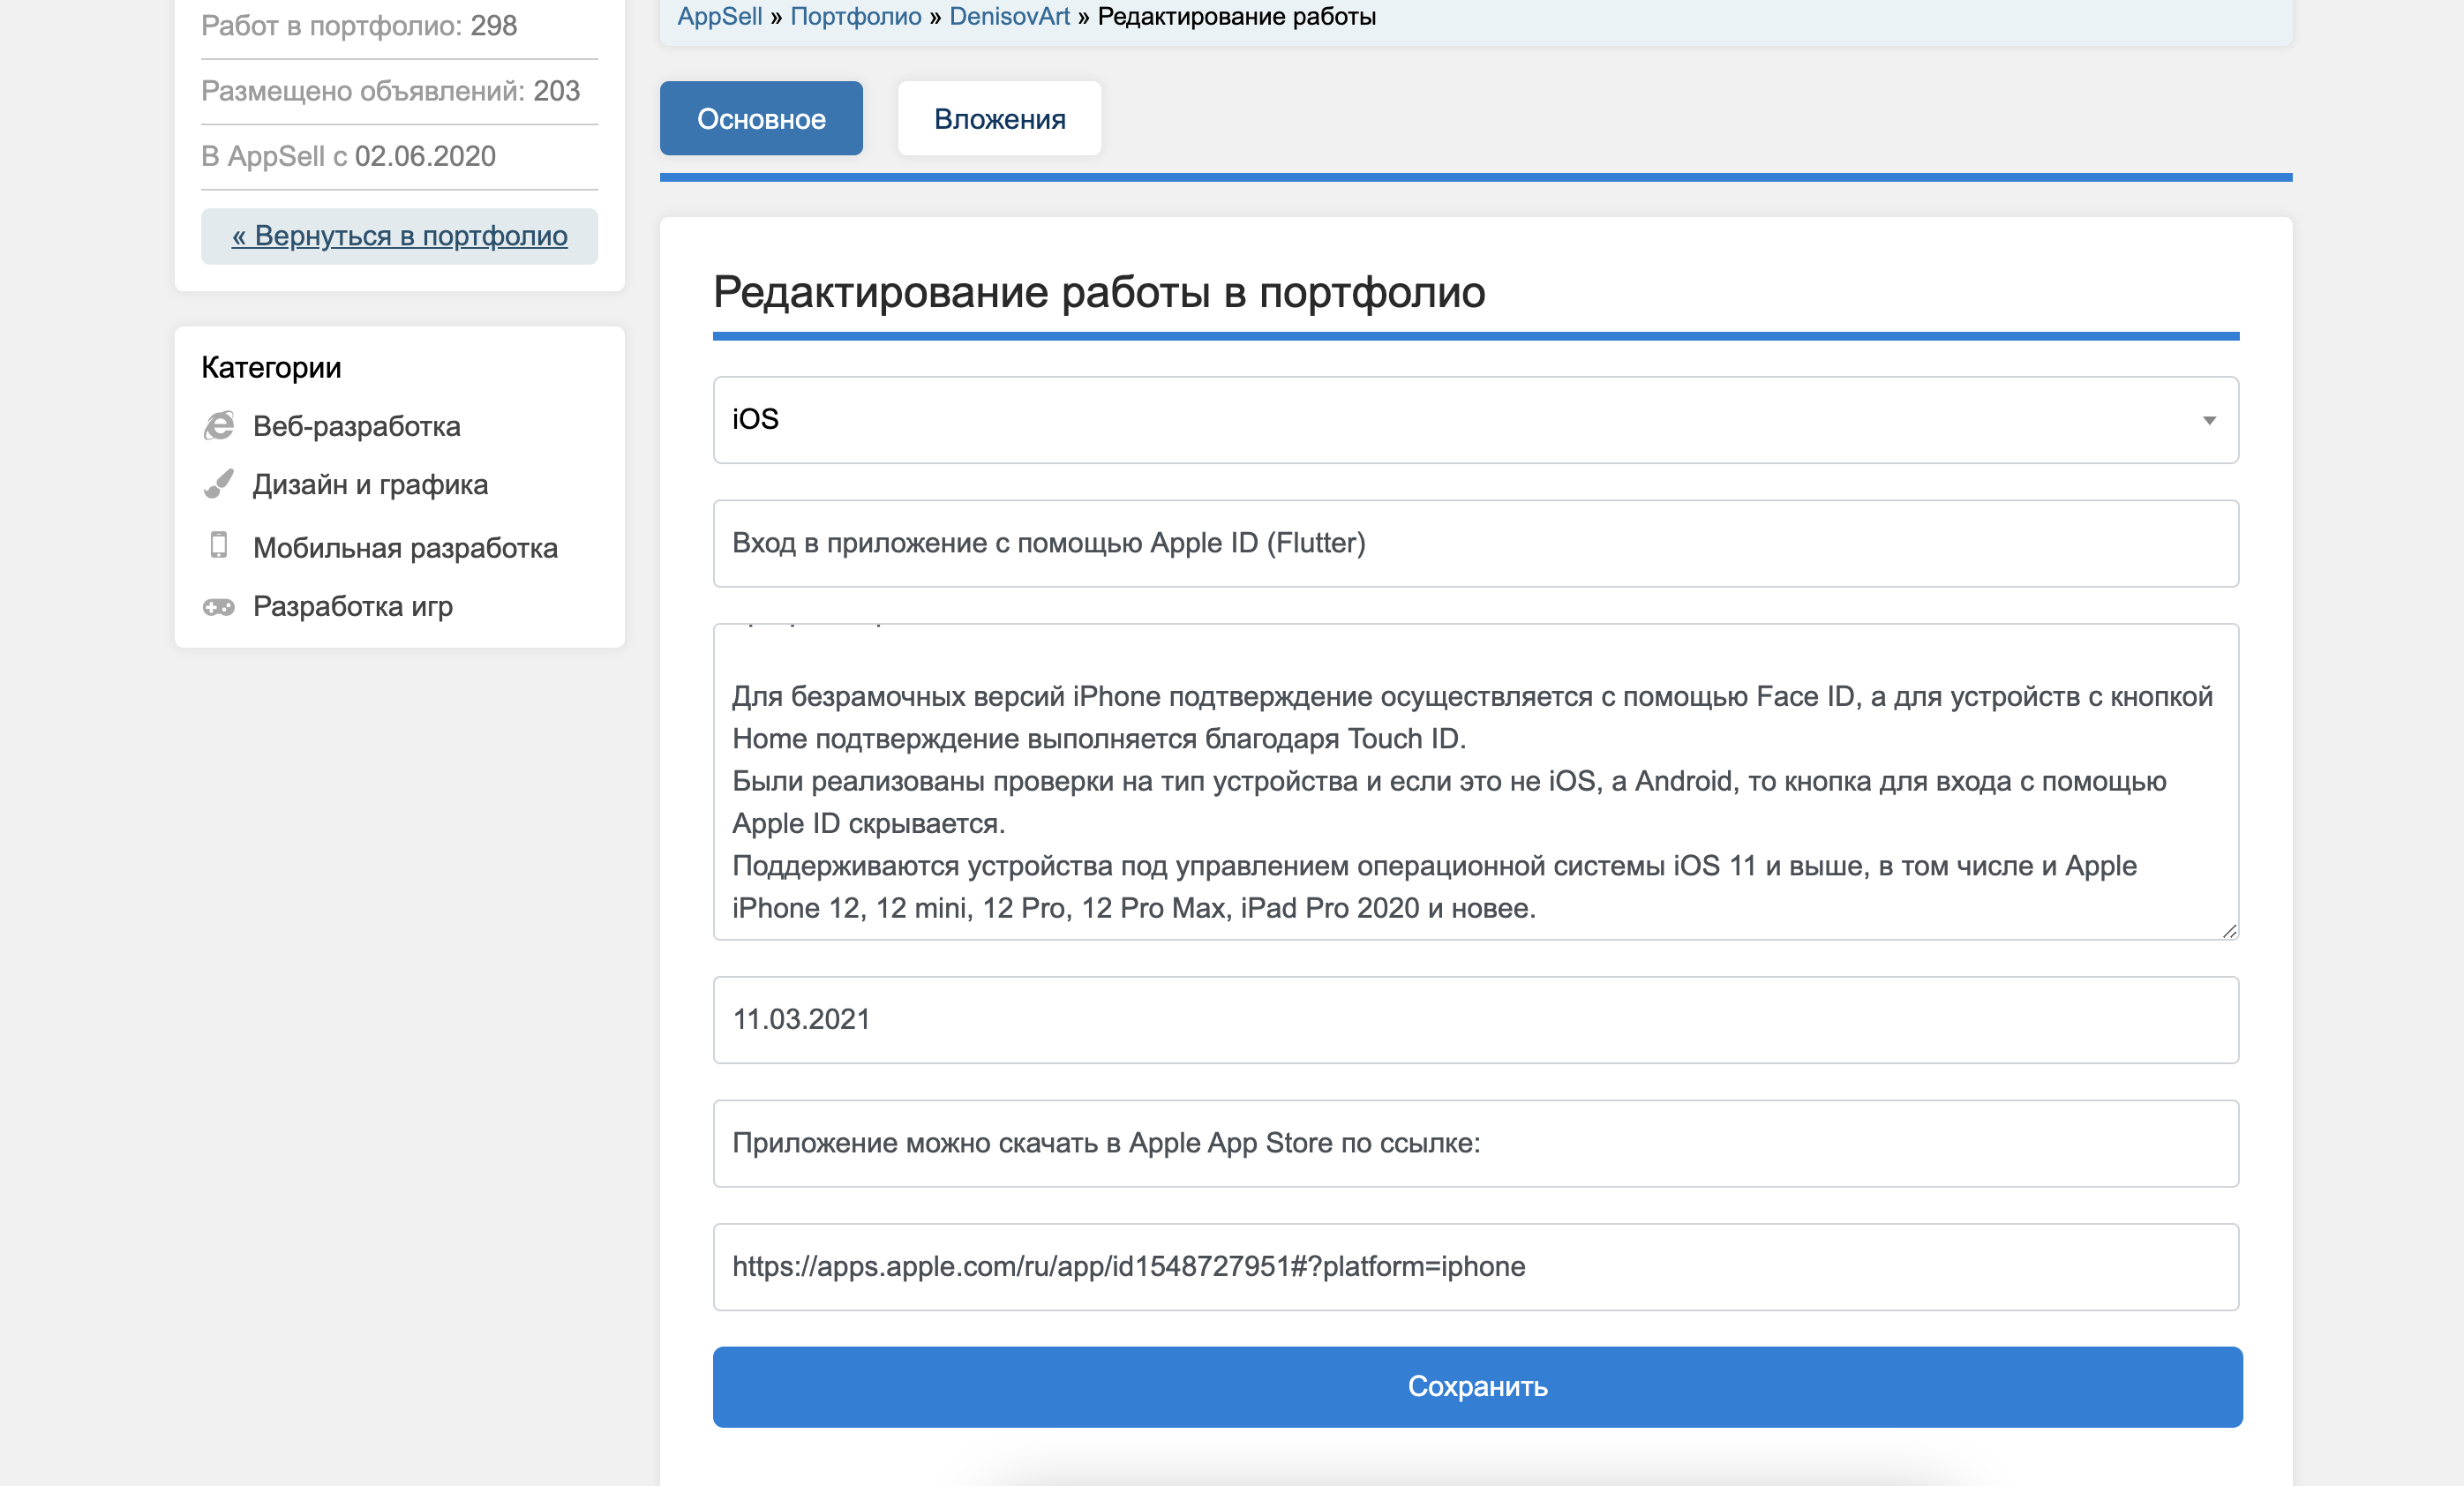The width and height of the screenshot is (2464, 1486).
Task: Switch to the Вложения tab
Action: click(x=999, y=119)
